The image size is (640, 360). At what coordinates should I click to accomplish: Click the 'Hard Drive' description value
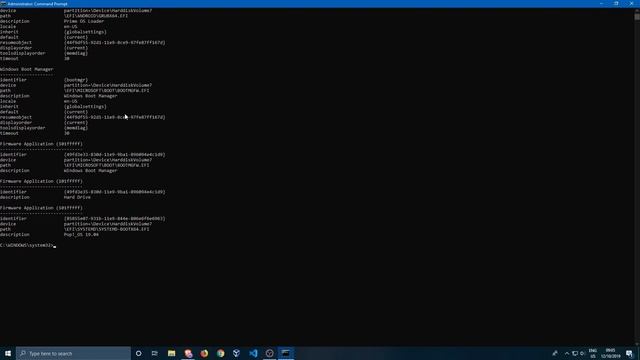77,197
